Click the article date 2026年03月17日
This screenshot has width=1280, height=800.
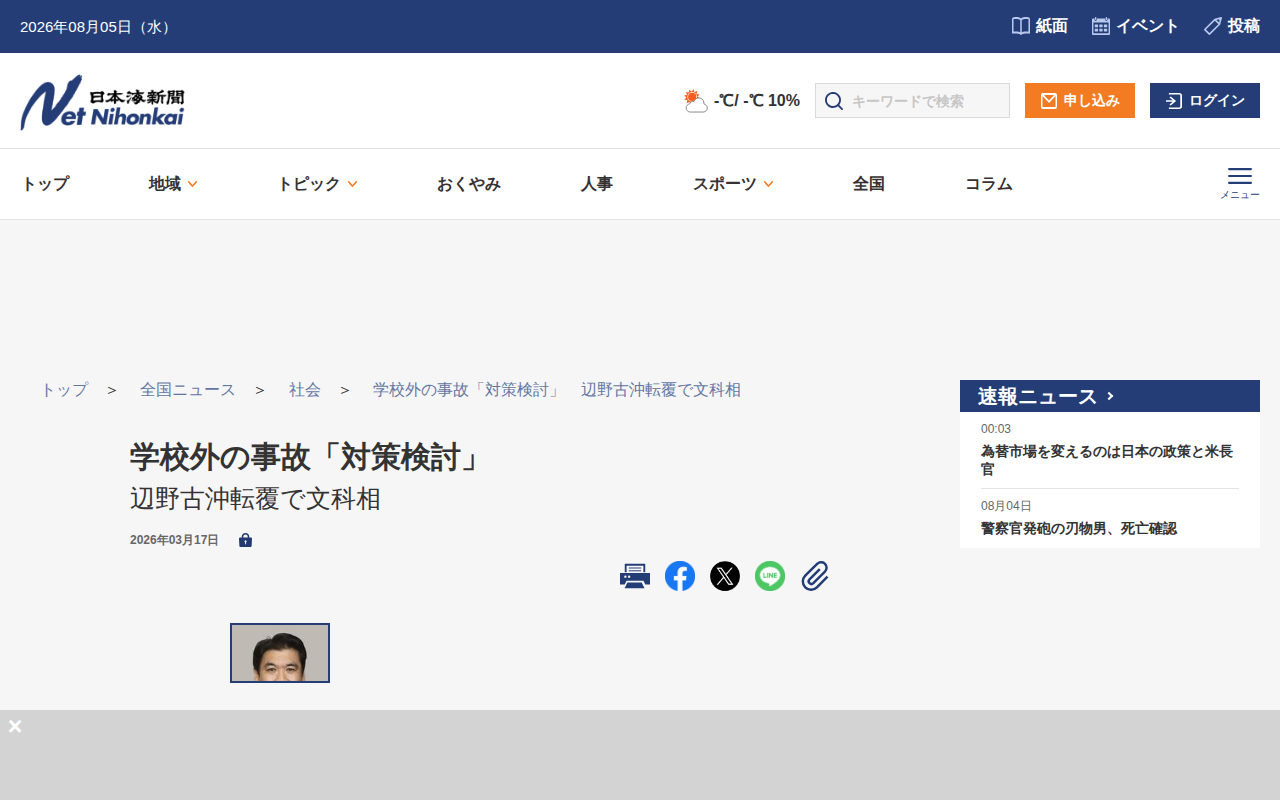(x=174, y=540)
